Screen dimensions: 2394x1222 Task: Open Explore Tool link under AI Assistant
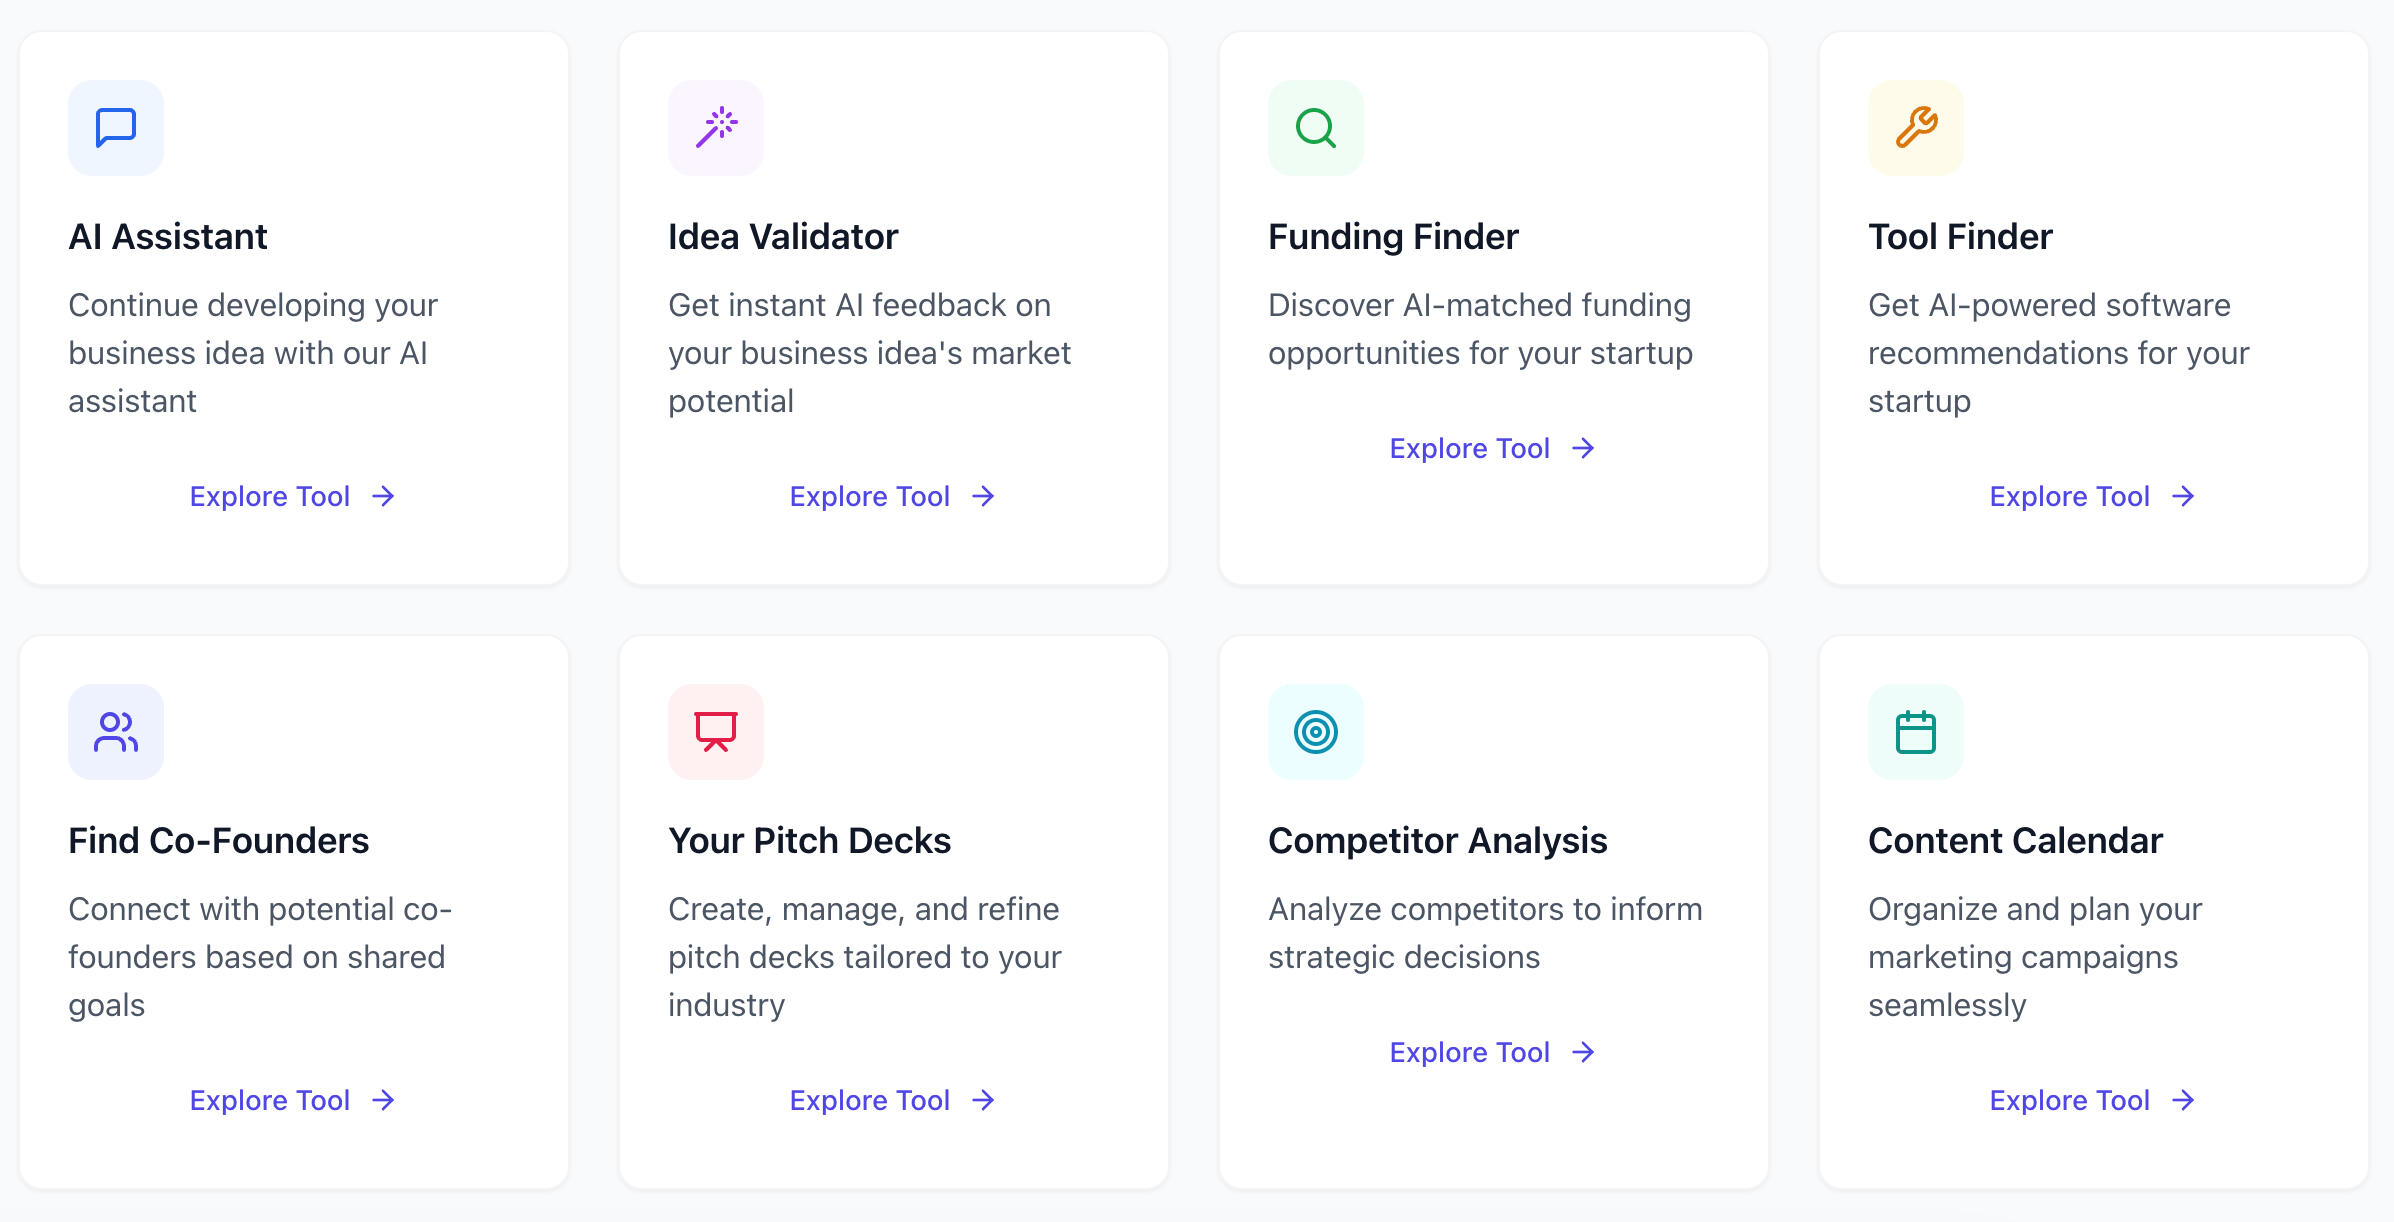click(x=292, y=496)
